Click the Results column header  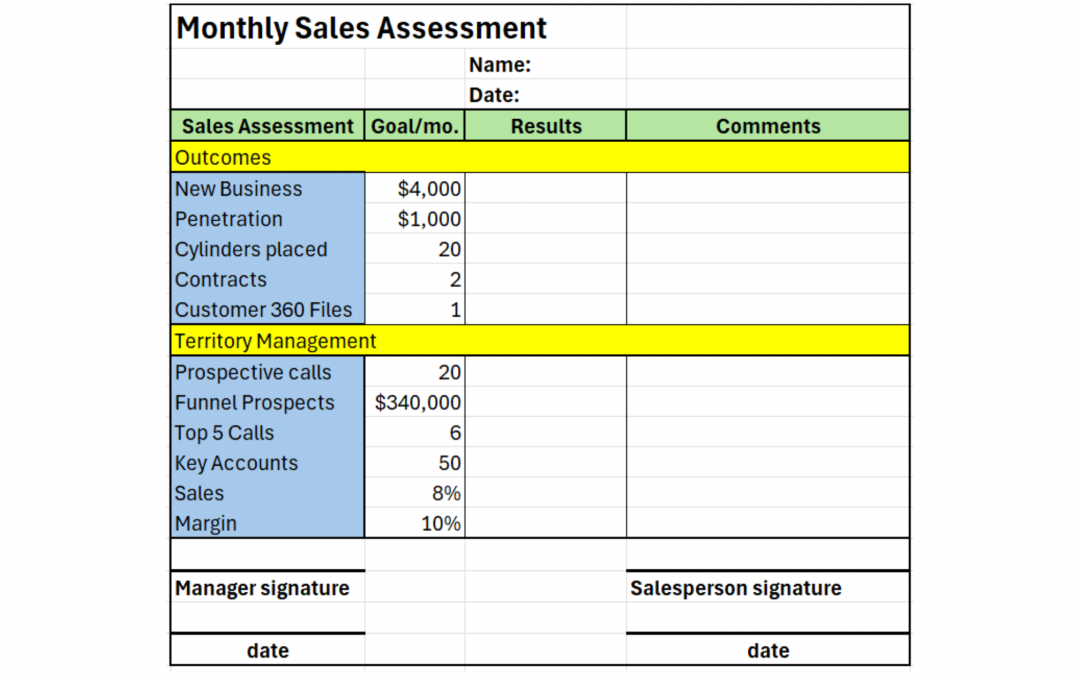(x=546, y=127)
